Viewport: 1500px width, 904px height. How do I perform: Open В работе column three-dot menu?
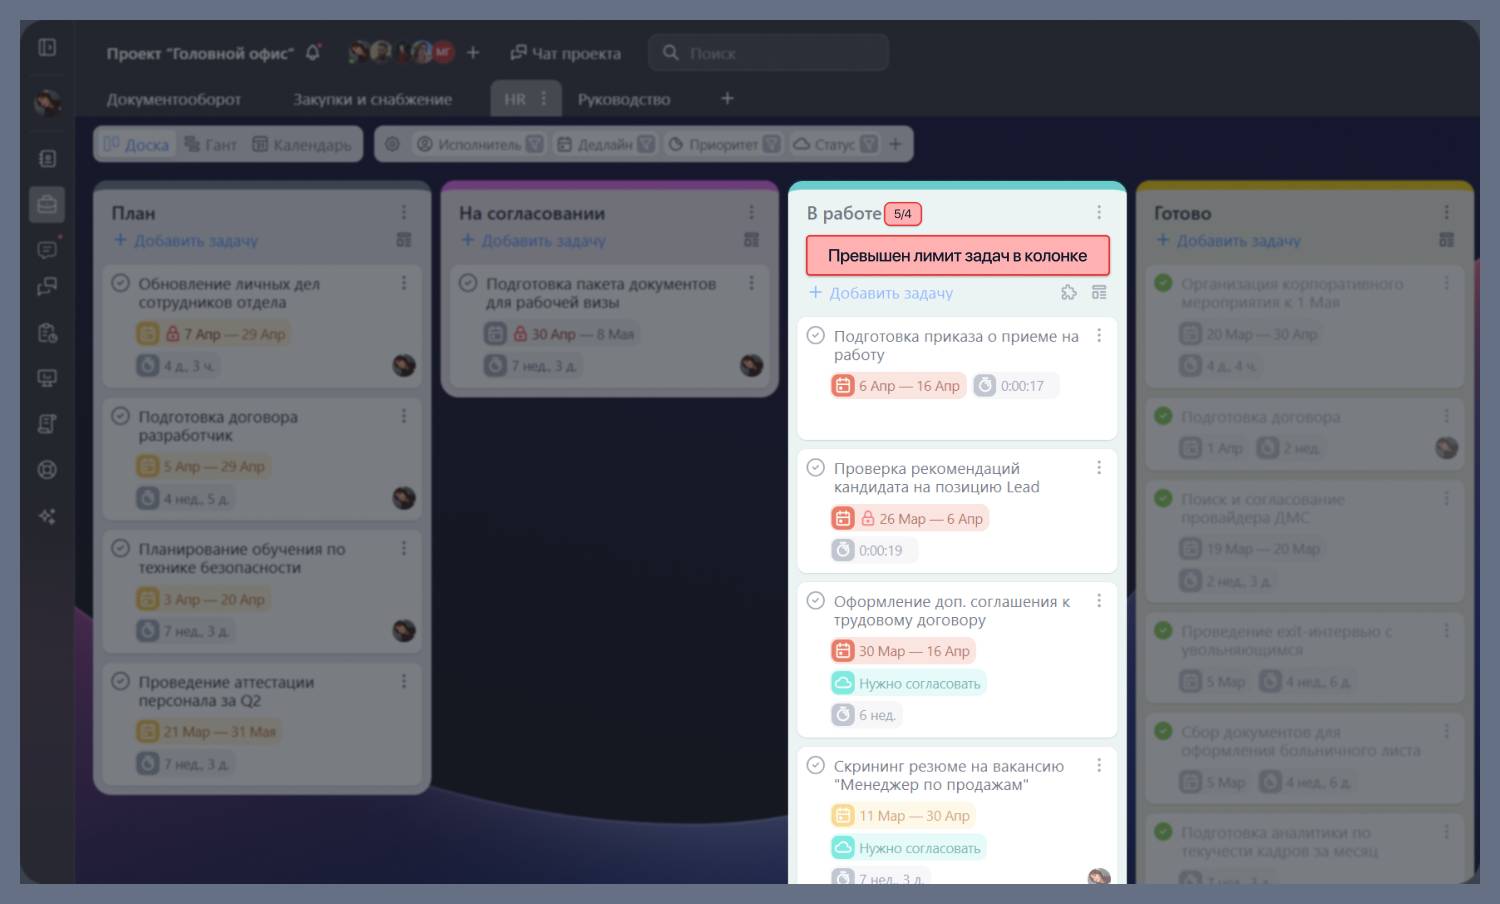click(1098, 213)
